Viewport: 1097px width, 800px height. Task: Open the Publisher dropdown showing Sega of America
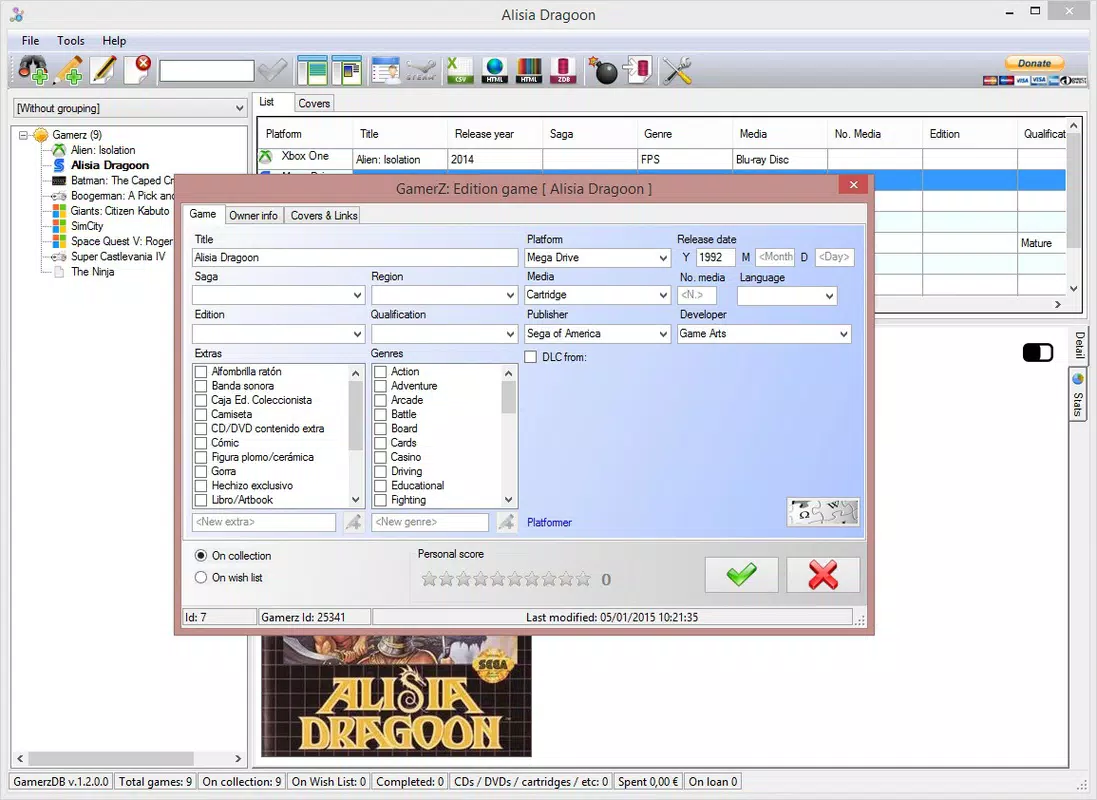pos(598,334)
